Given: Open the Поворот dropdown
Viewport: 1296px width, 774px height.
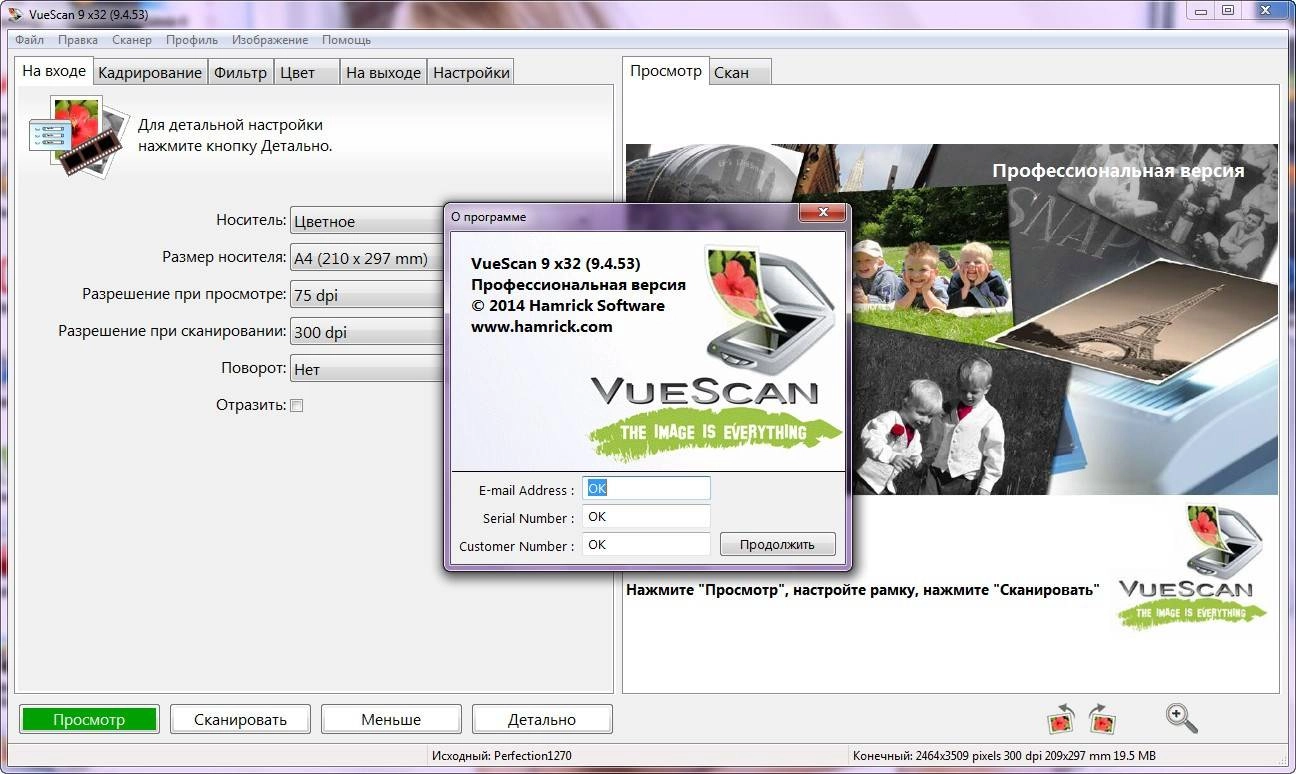Looking at the screenshot, I should pos(367,369).
